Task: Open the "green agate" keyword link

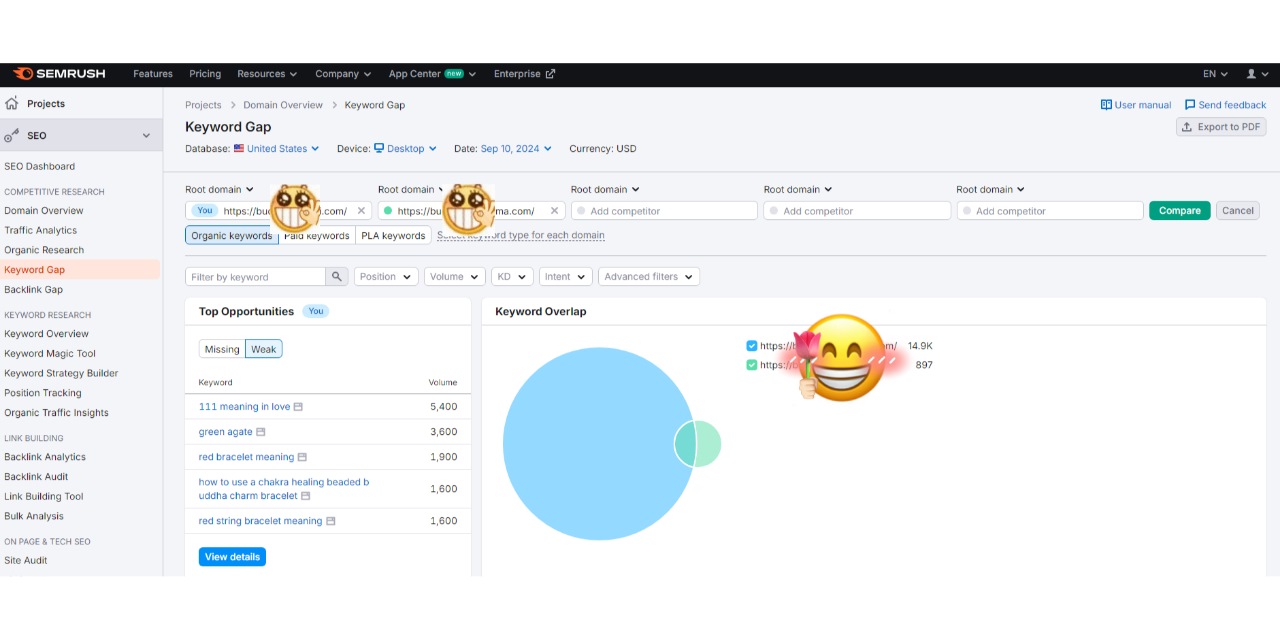Action: click(226, 432)
